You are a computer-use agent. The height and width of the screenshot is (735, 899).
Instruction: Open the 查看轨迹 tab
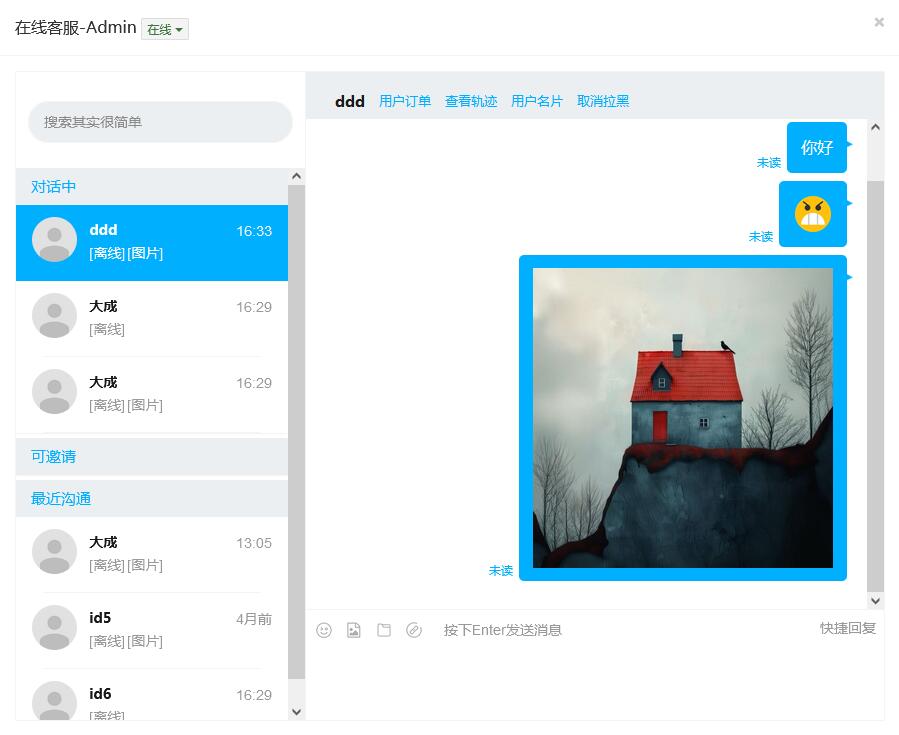point(471,101)
